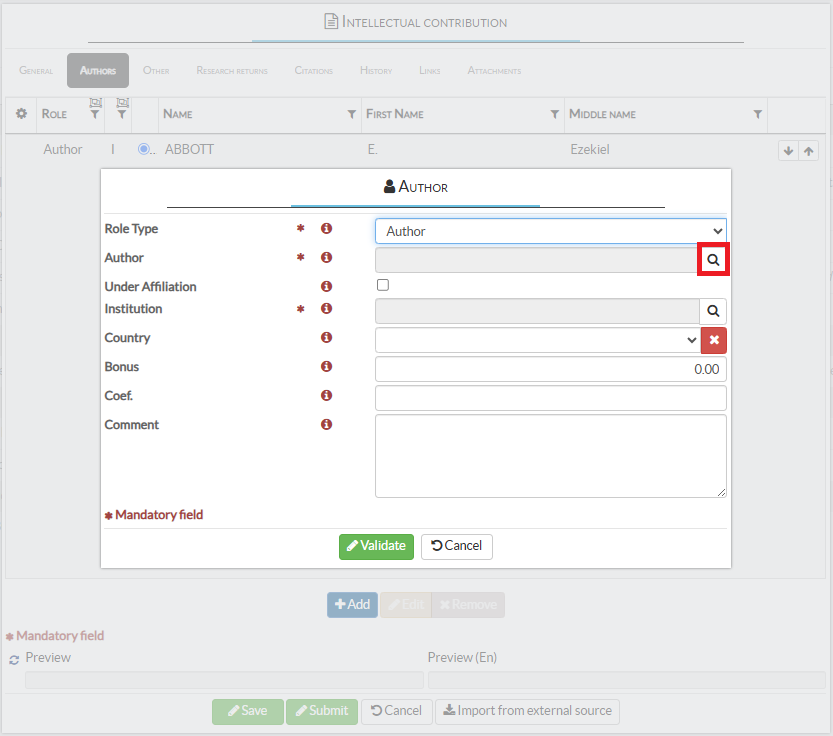Switch to the General tab
This screenshot has width=833, height=736.
(36, 71)
